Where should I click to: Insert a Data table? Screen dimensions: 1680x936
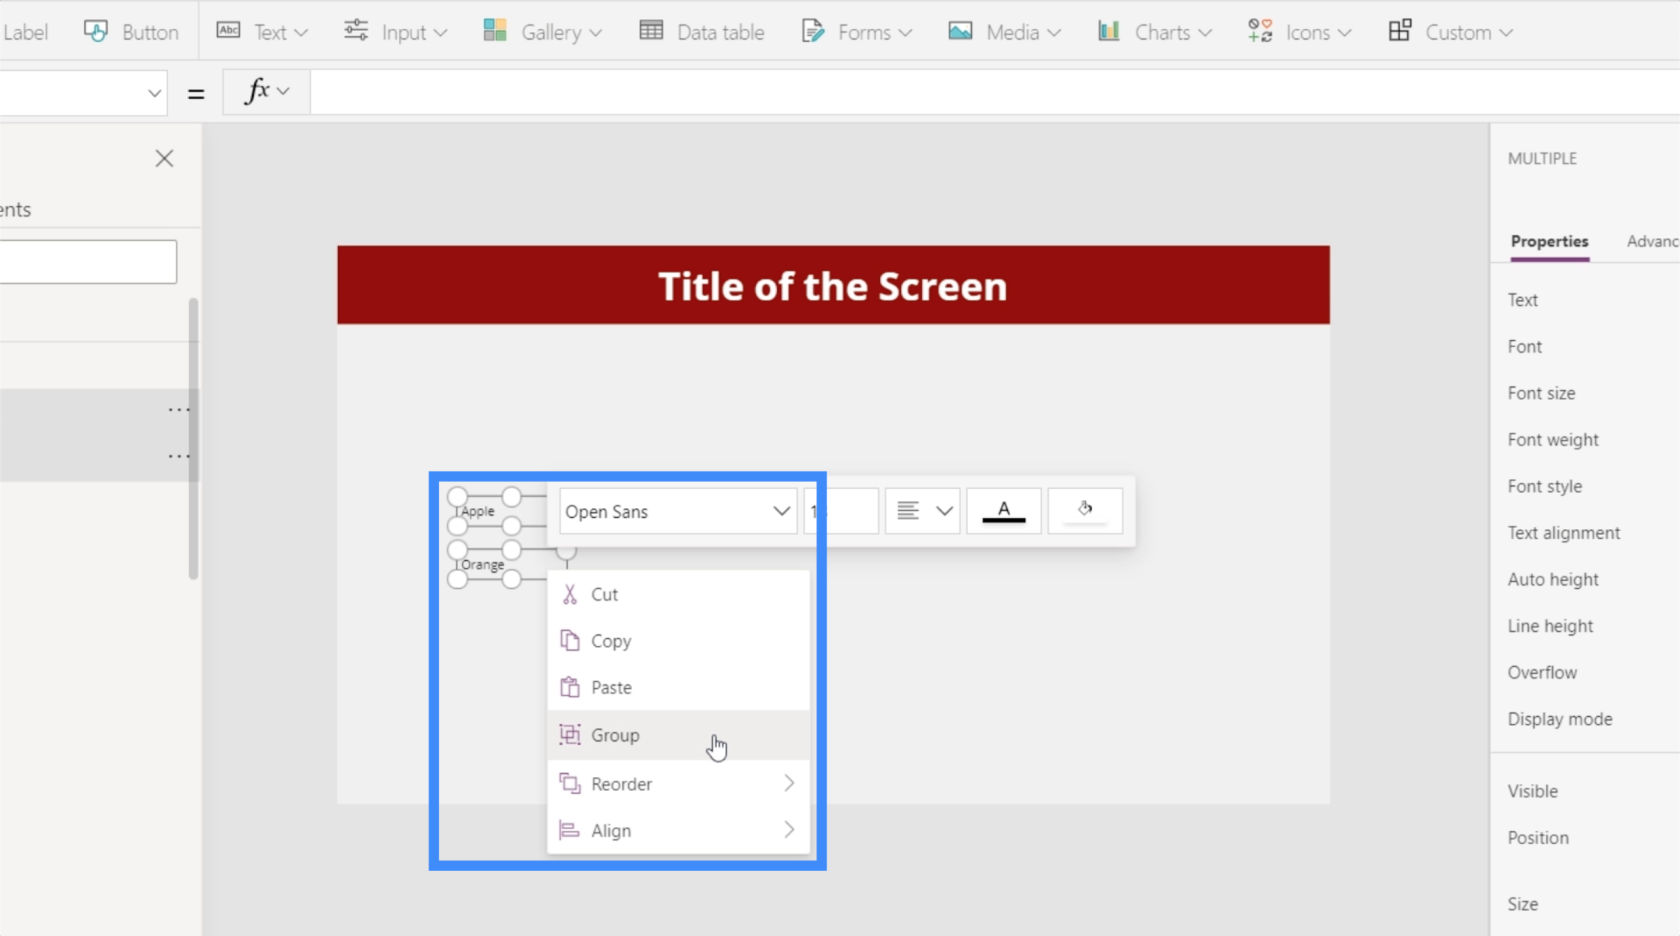pos(702,32)
